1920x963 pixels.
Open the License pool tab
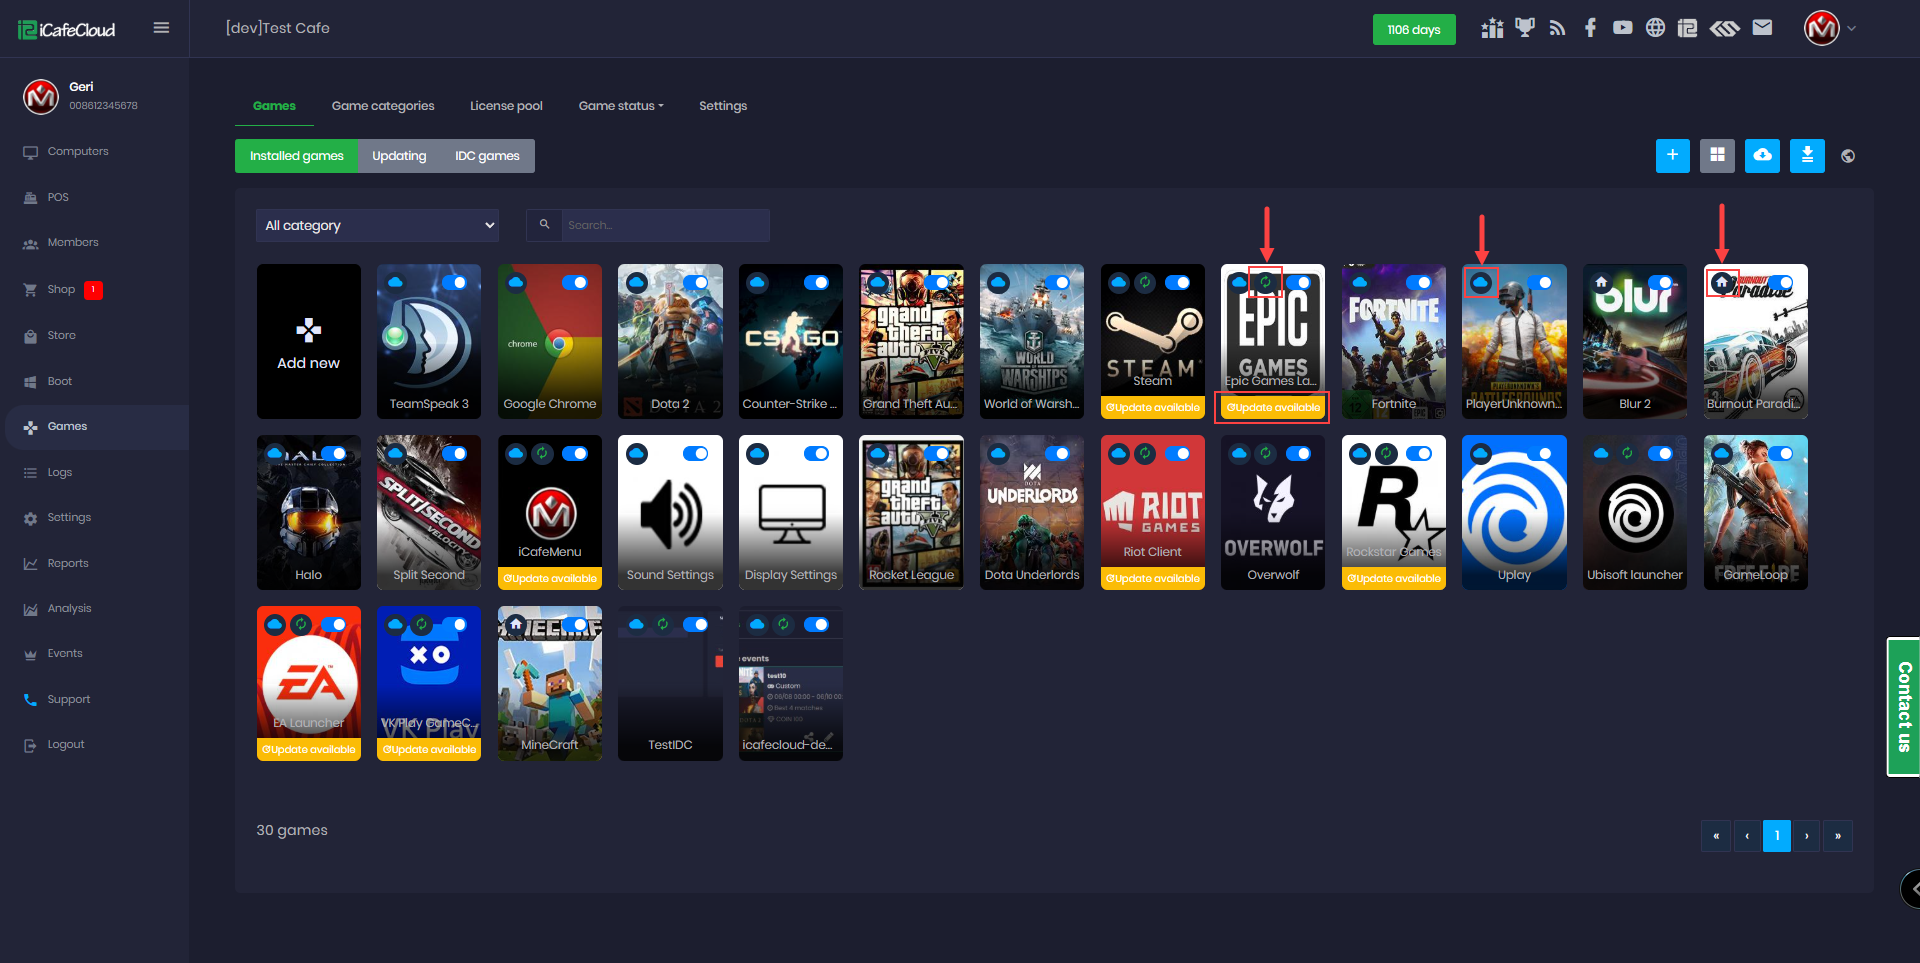(x=506, y=106)
